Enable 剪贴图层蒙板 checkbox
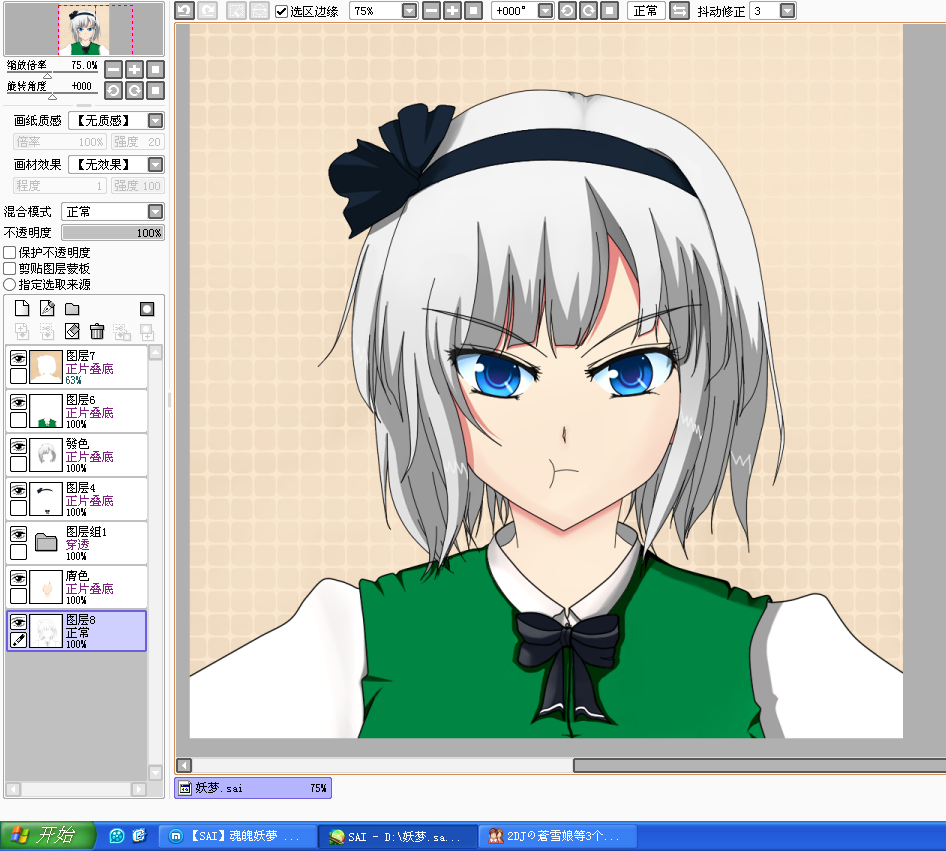The height and width of the screenshot is (851, 946). pos(10,268)
